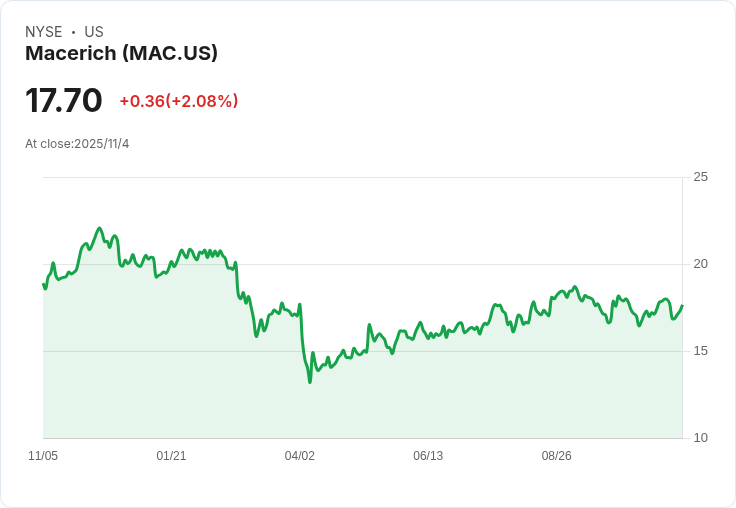The image size is (736, 508).
Task: Click the 10 y-axis price label
Action: 701,438
